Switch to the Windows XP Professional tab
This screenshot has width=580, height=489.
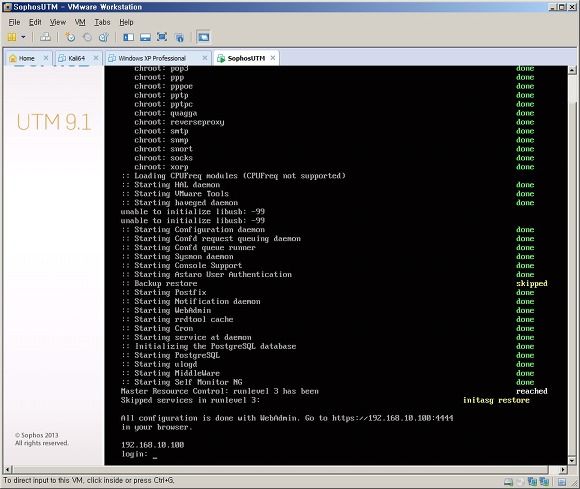pyautogui.click(x=152, y=58)
